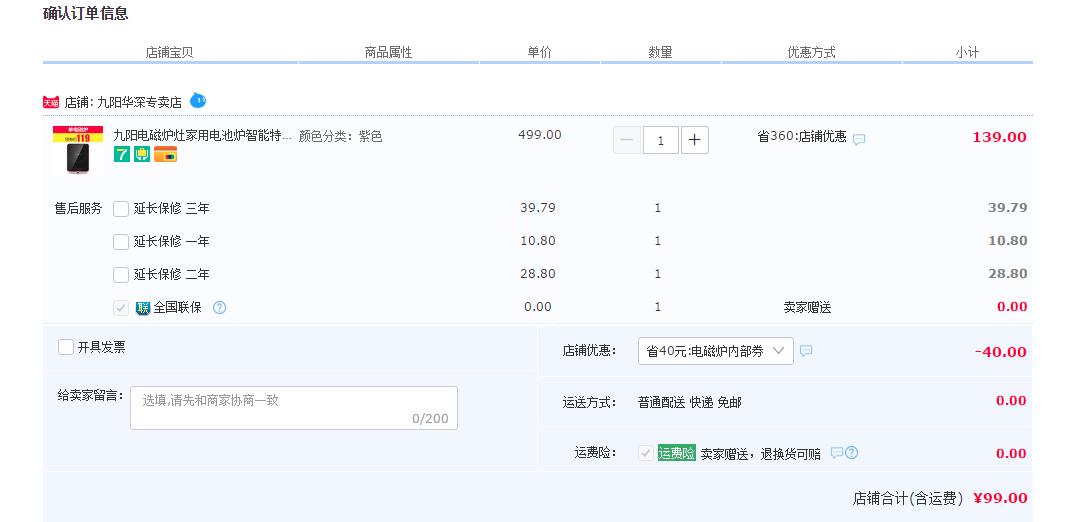
Task: Click the 省360:店铺优惠 discount text
Action: click(802, 136)
